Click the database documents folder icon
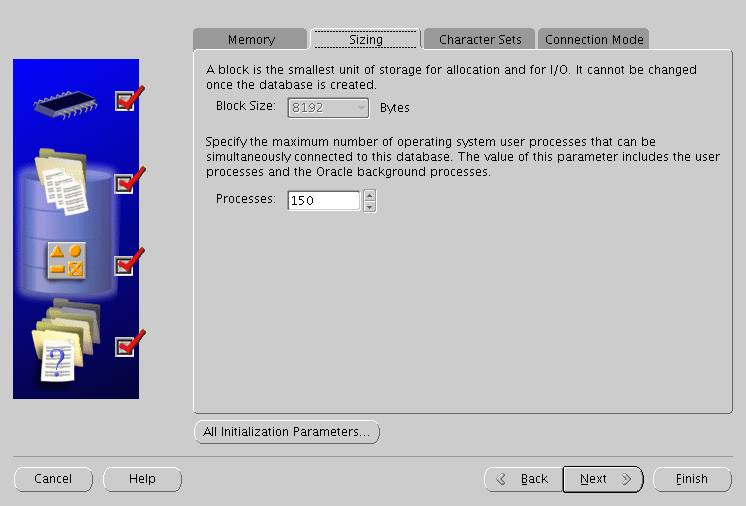This screenshot has width=746, height=506. [62, 181]
